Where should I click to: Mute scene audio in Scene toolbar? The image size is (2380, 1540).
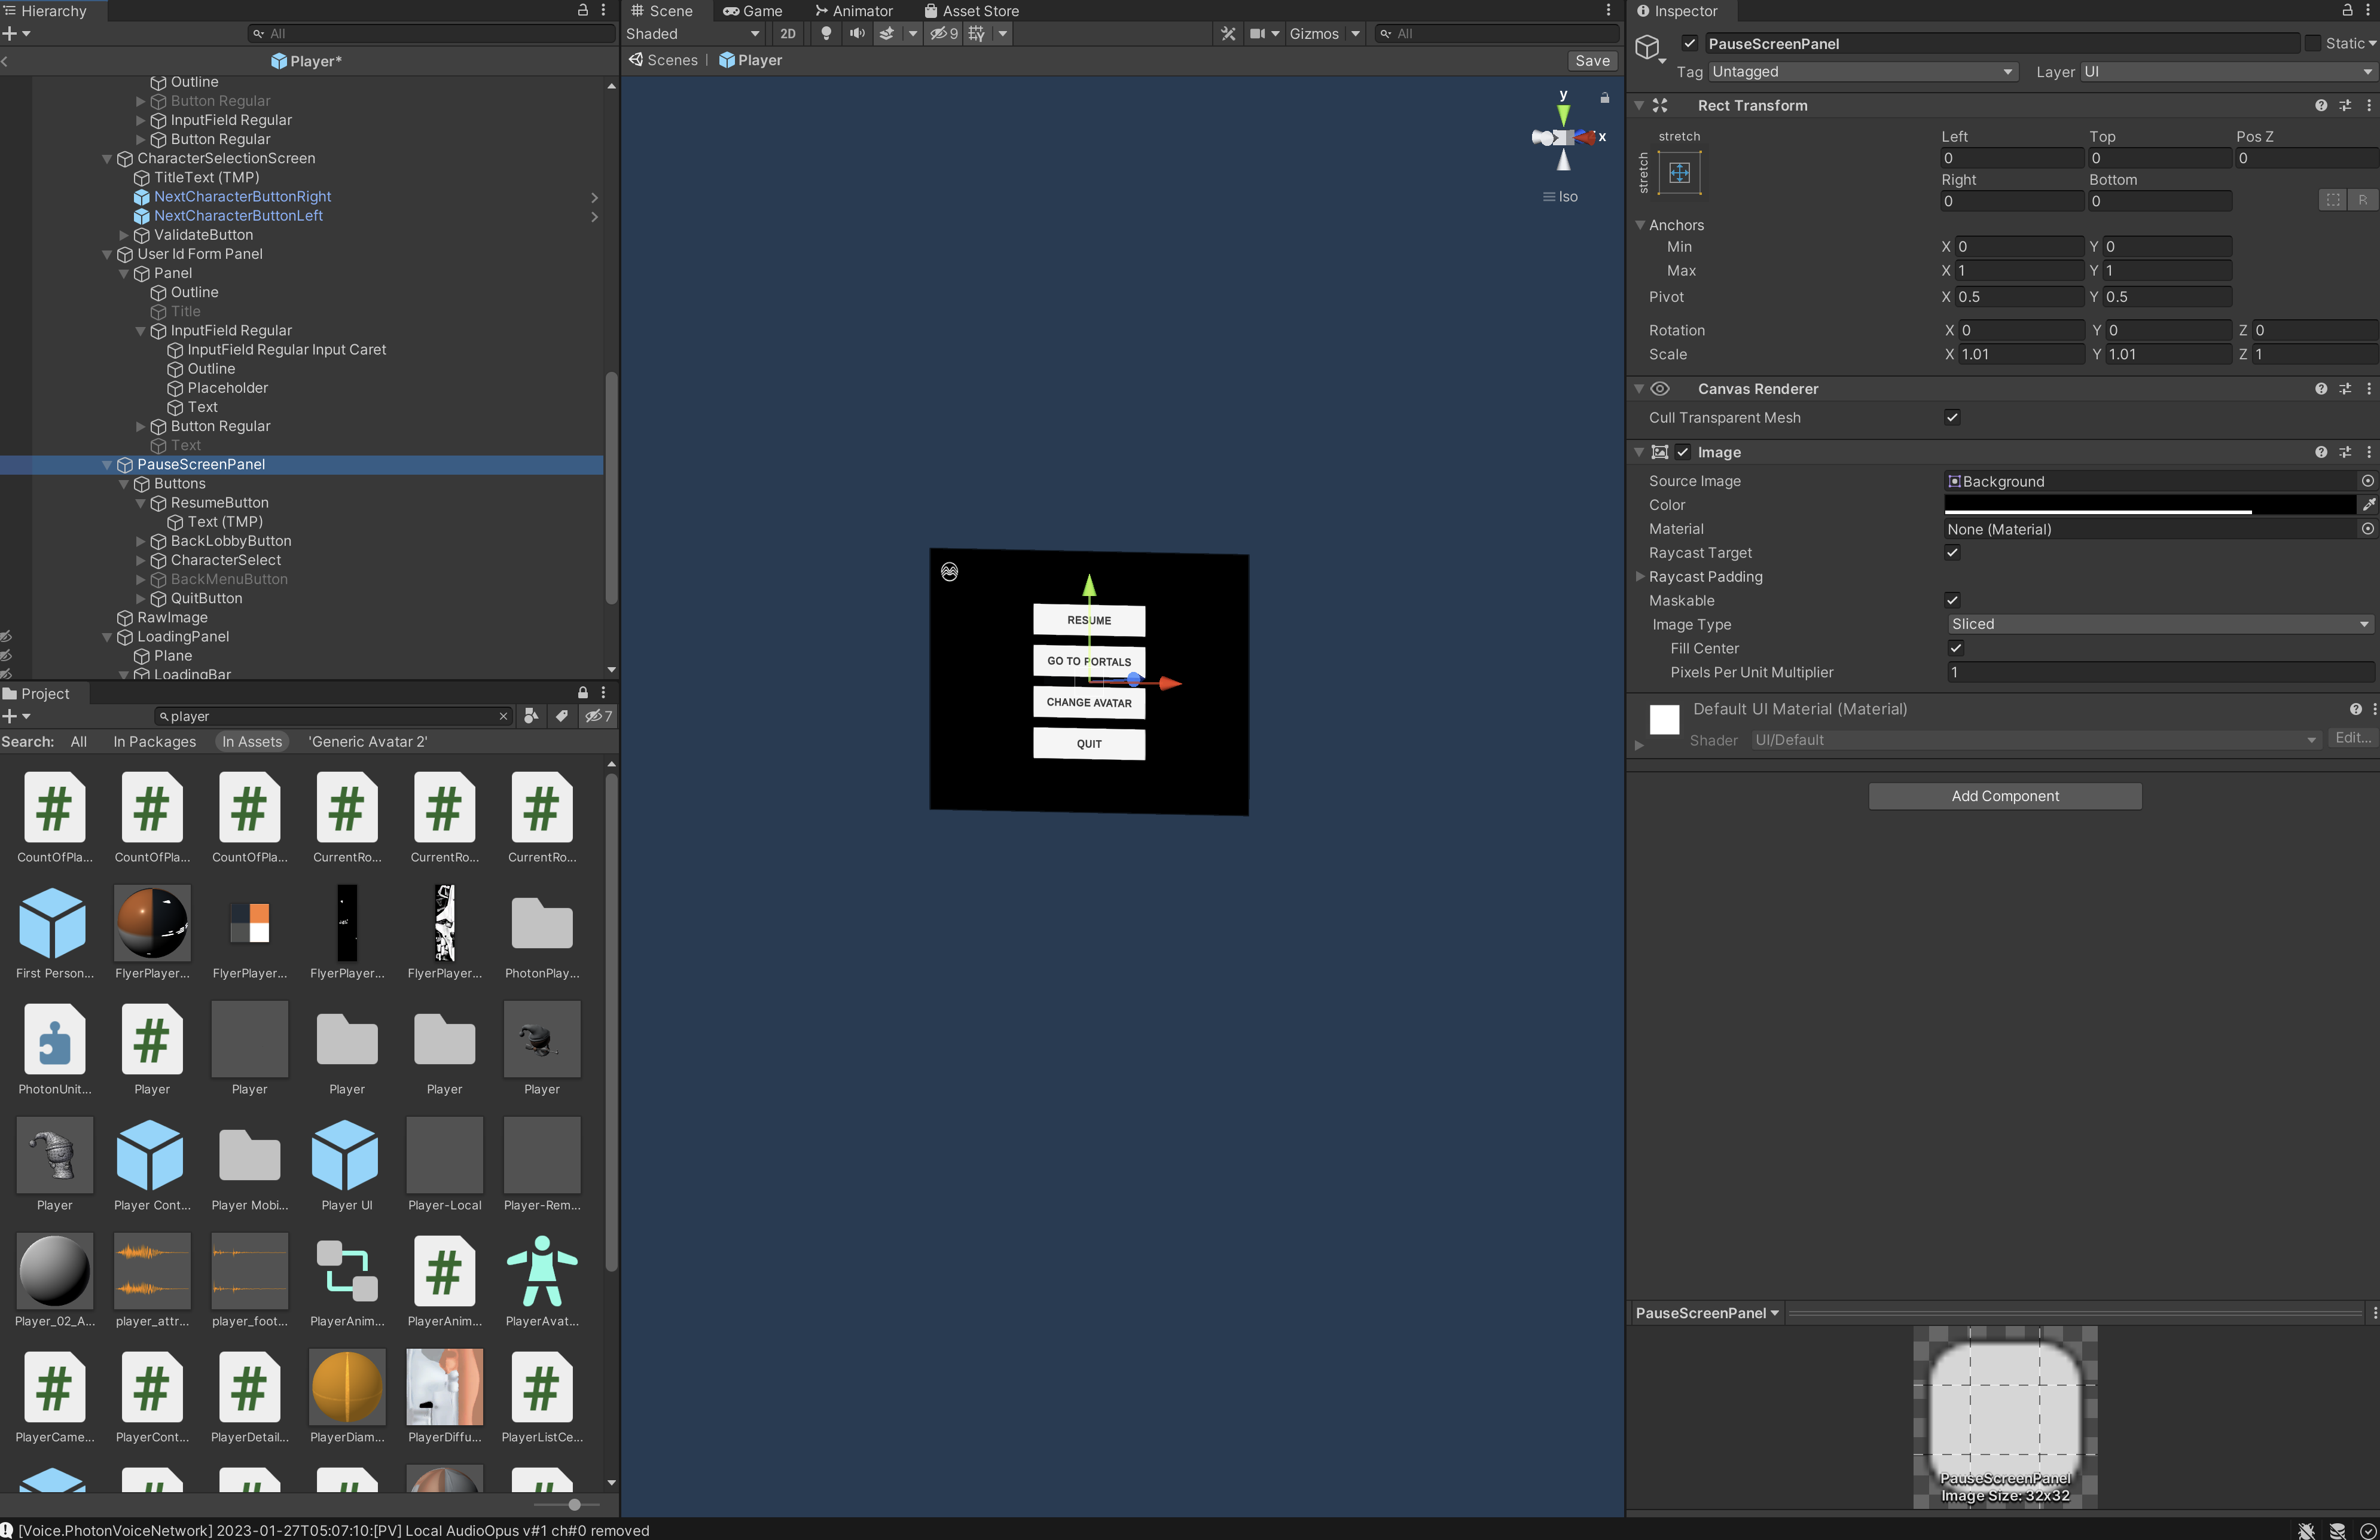857,33
